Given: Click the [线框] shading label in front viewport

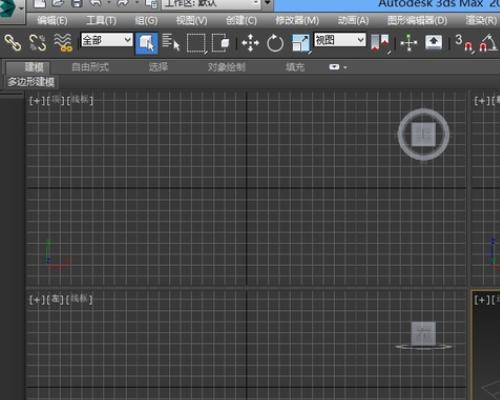Looking at the screenshot, I should tap(79, 299).
